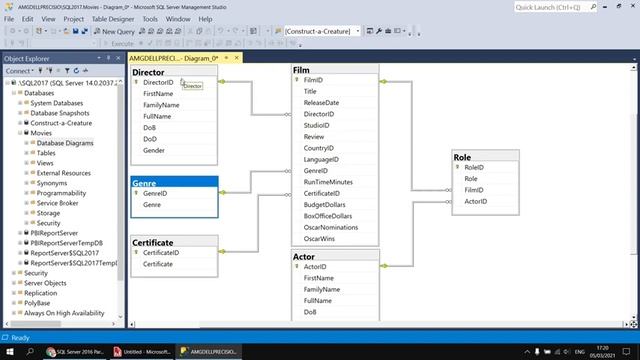Screen dimensions: 640x360
Task: Open the Connect dropdown in Object Explorer
Action: 19,71
